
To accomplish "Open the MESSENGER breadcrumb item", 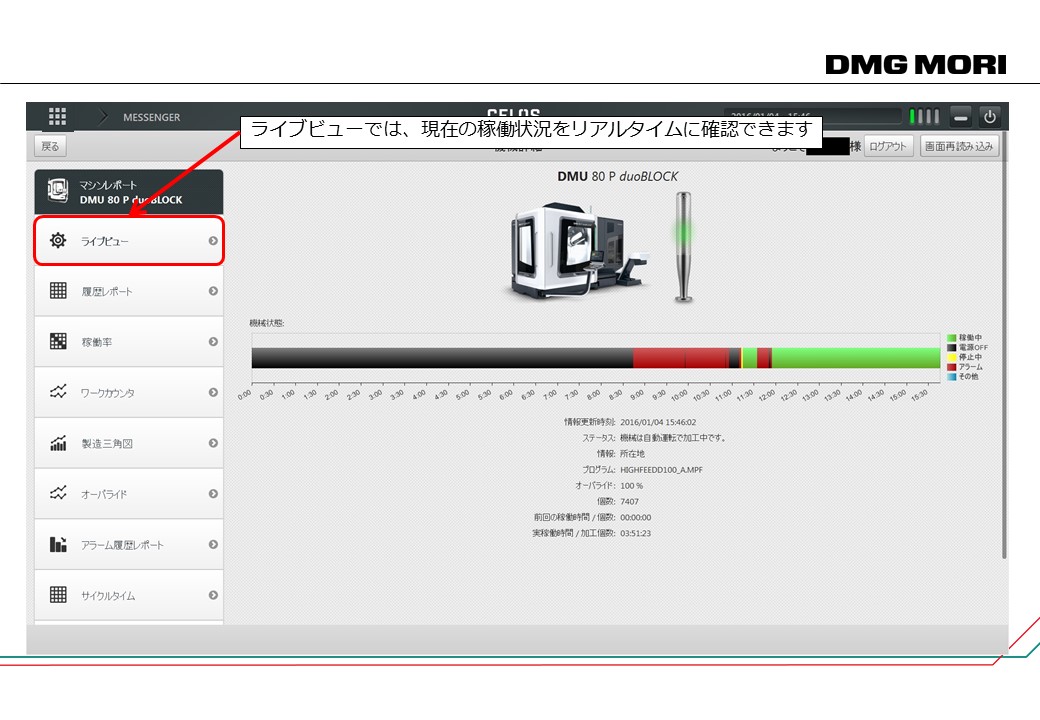I will tap(151, 117).
